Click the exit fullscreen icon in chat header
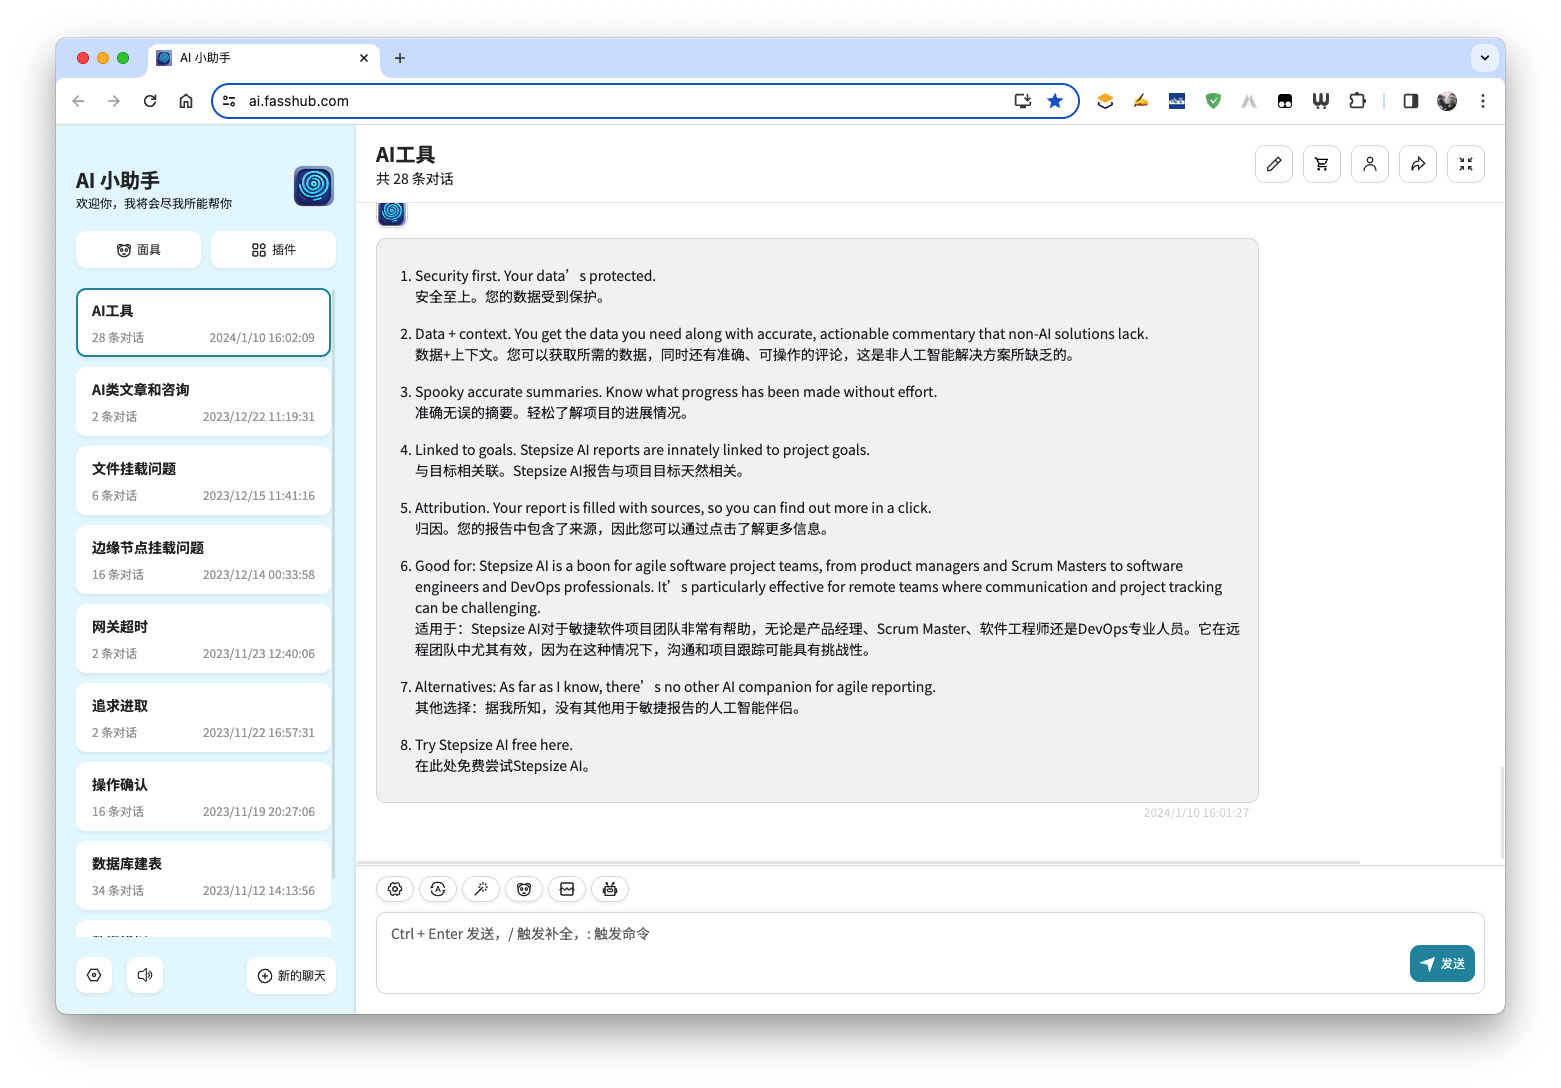 point(1466,164)
